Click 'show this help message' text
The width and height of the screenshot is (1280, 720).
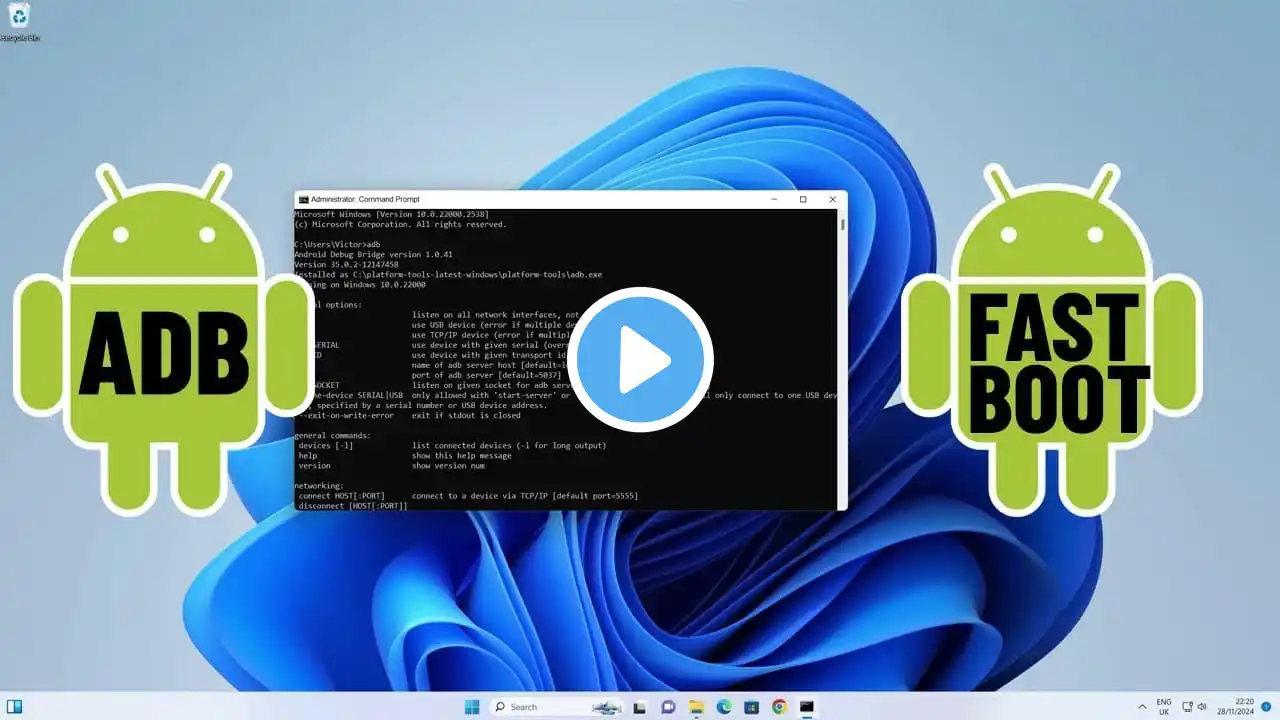461,456
